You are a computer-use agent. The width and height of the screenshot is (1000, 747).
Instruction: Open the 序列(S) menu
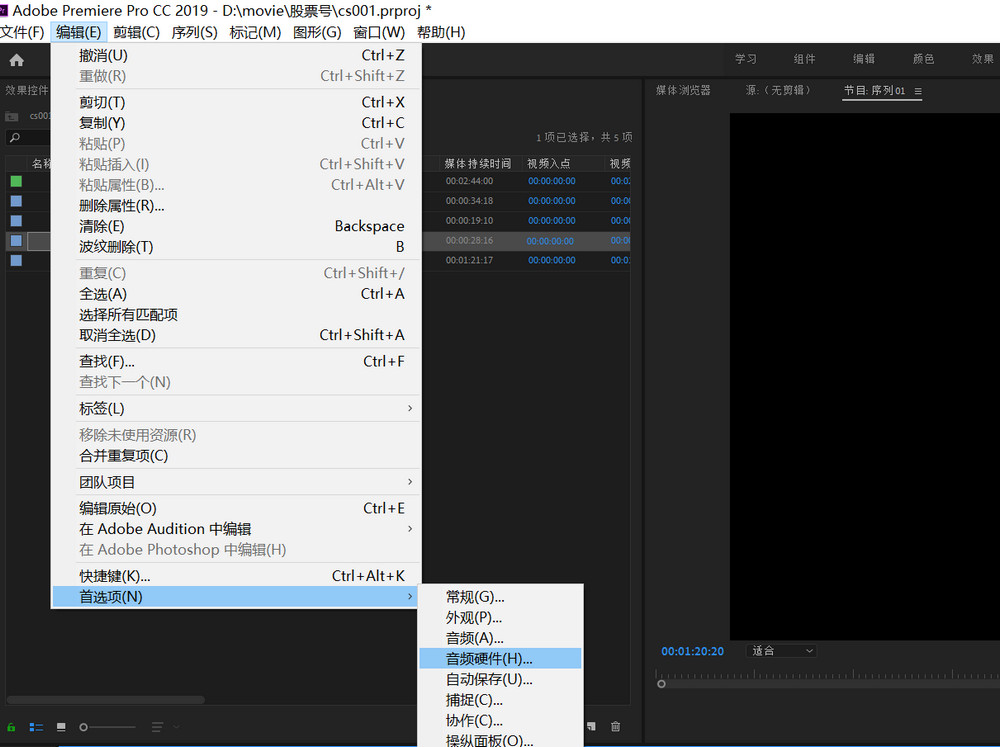pos(195,32)
